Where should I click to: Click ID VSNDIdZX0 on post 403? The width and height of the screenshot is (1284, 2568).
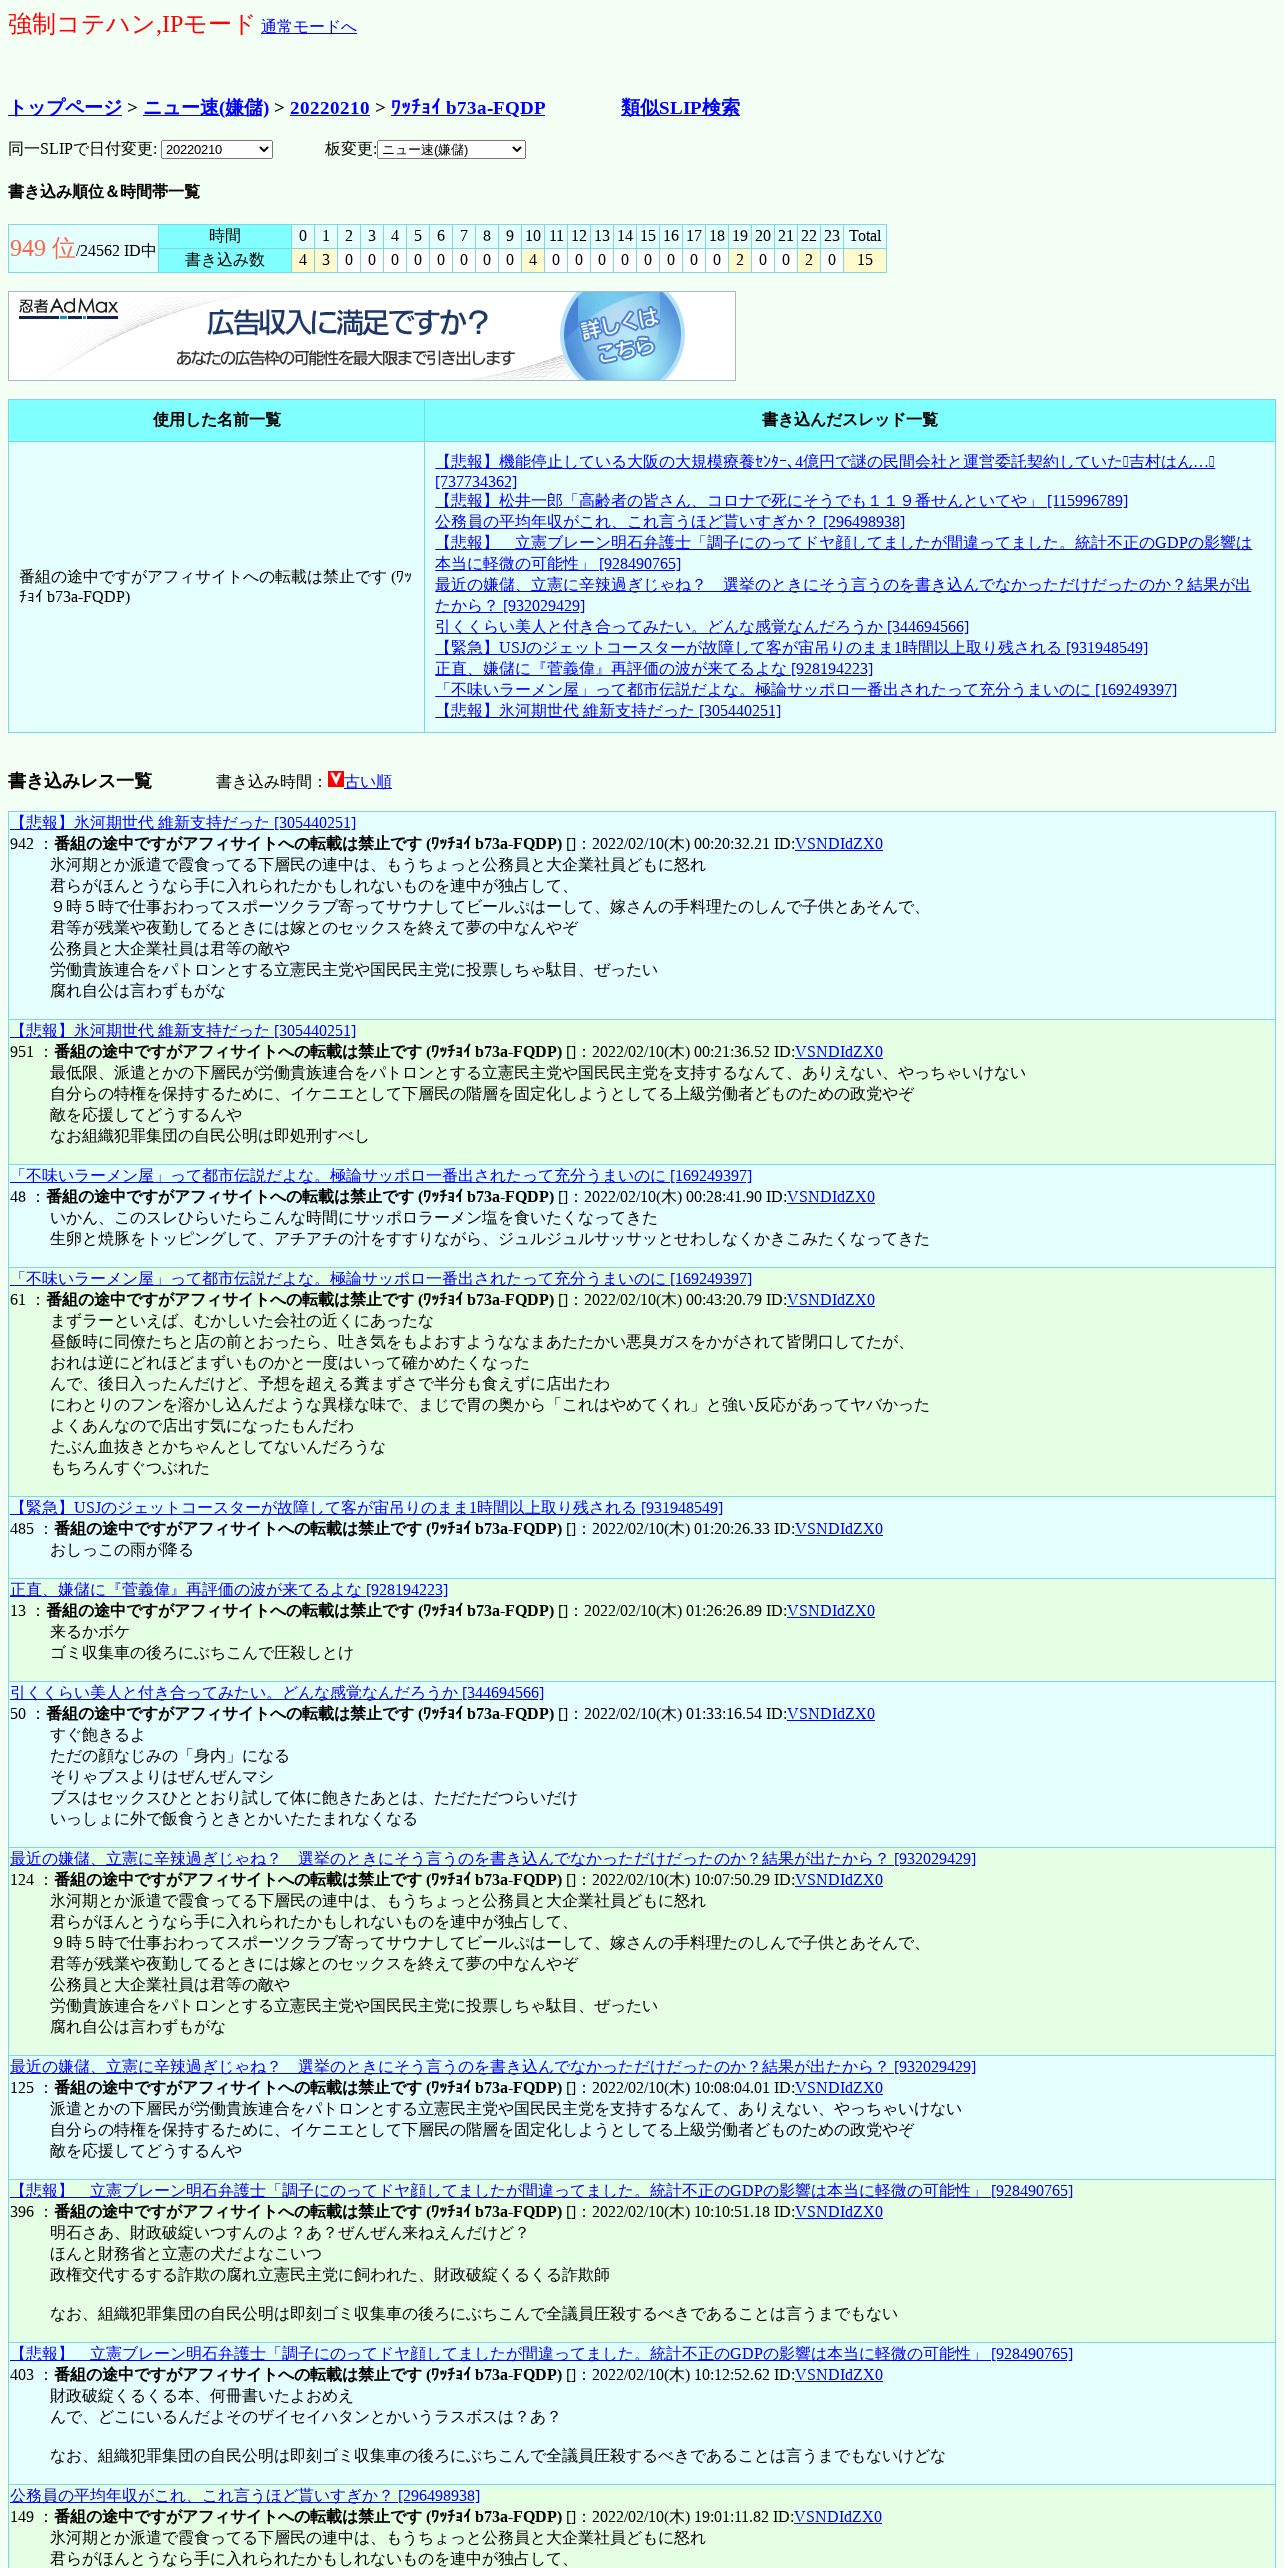pos(839,2375)
